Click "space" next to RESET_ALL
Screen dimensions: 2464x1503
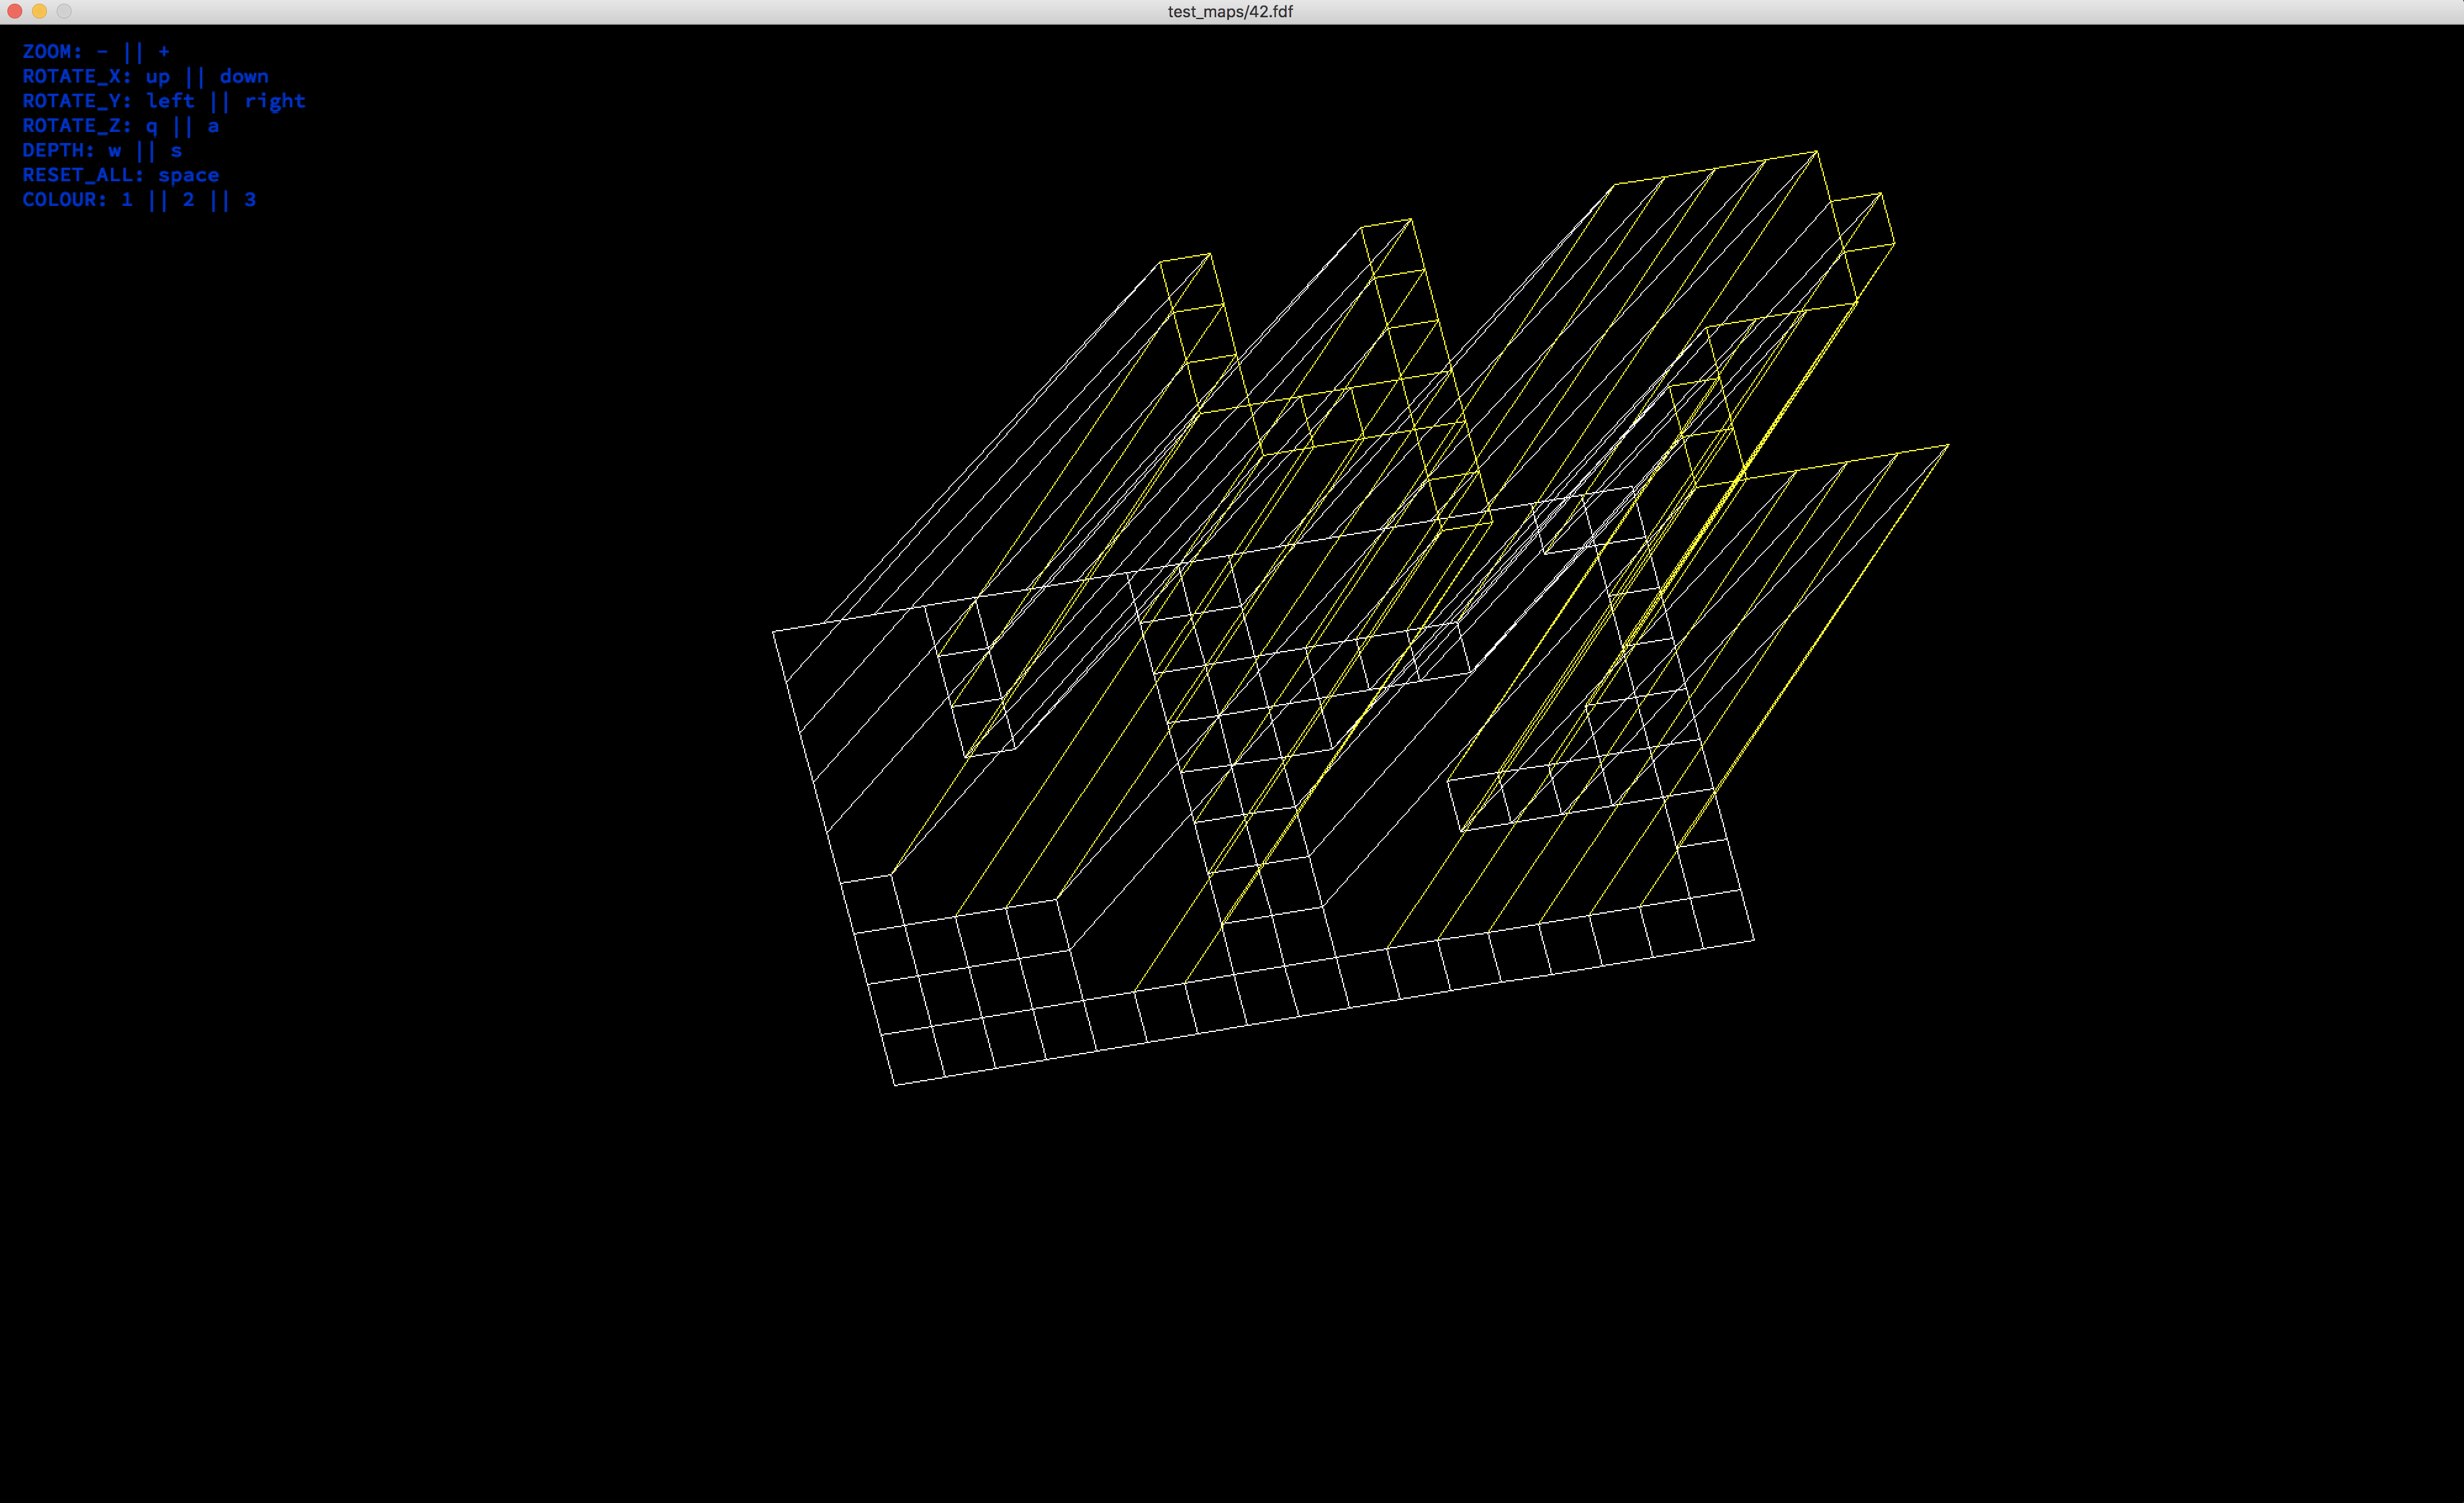click(188, 176)
